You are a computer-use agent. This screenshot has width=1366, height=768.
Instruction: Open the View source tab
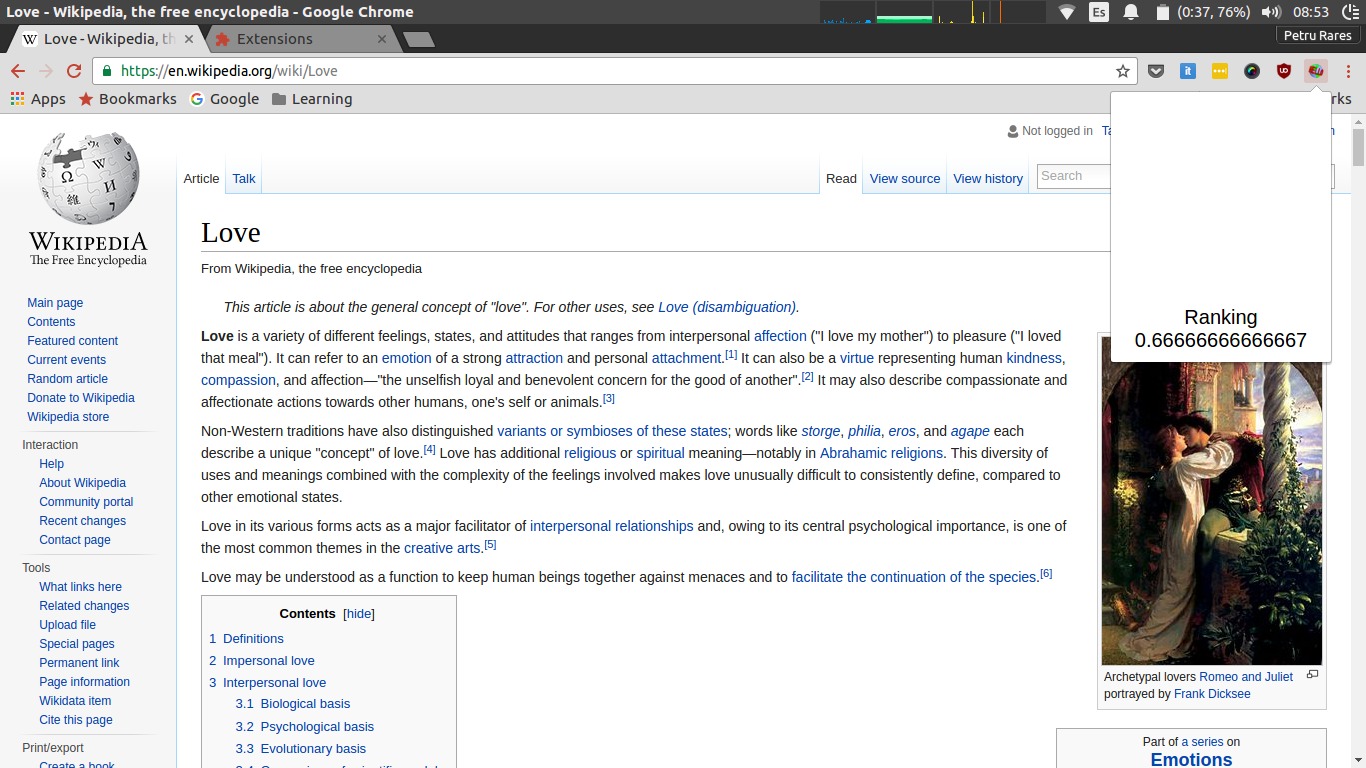click(905, 178)
